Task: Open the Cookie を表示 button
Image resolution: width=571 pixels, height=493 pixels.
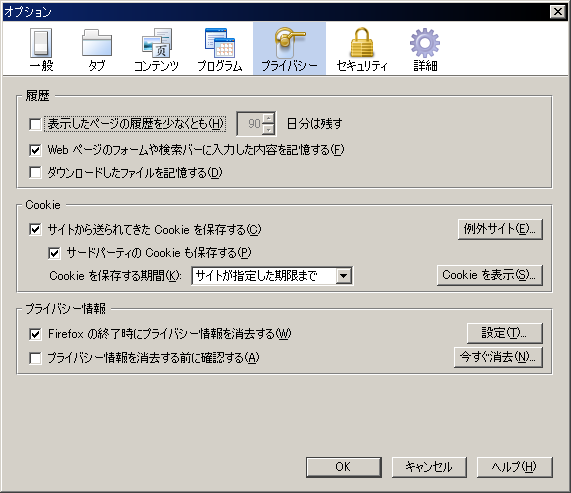Action: click(x=489, y=275)
